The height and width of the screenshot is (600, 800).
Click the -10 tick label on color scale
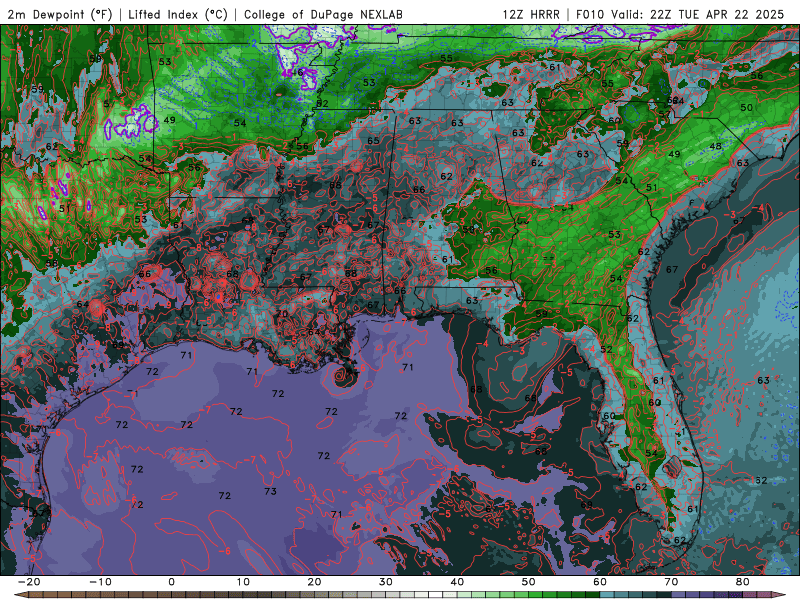coord(100,582)
